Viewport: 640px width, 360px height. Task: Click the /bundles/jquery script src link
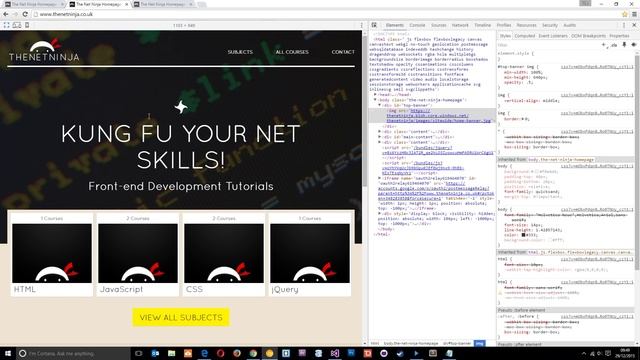tap(438, 150)
